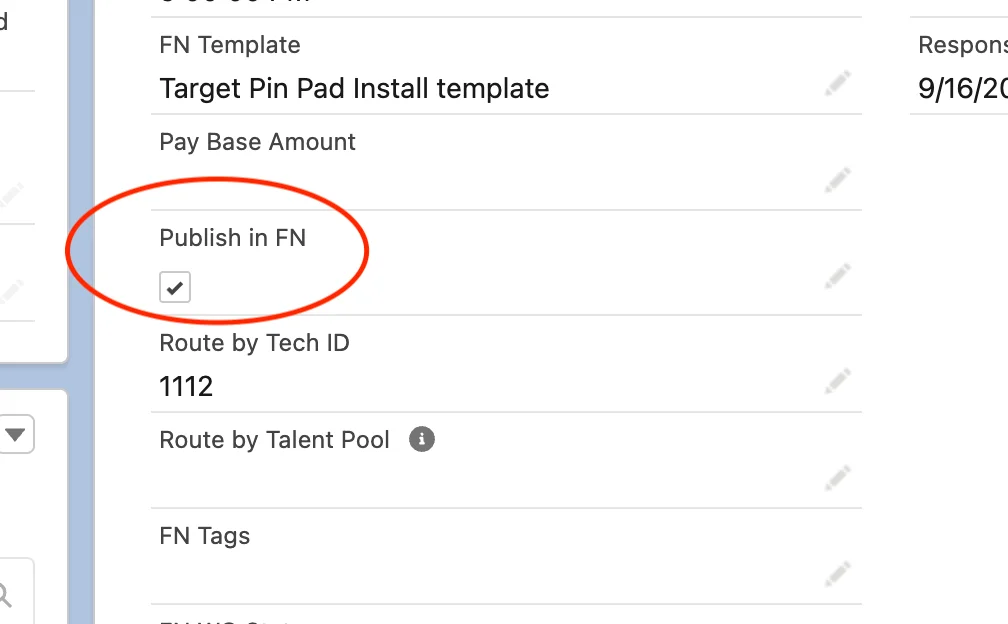Edit Route by Tech ID with pencil icon

[x=837, y=381]
